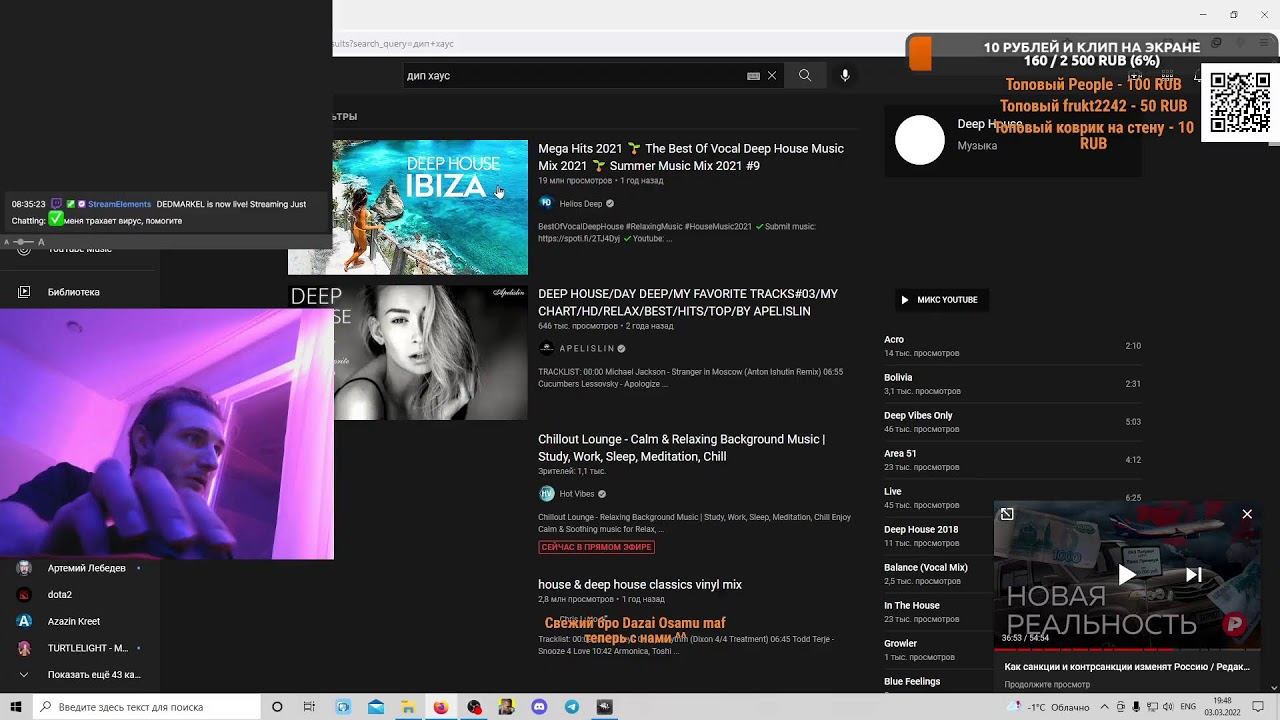Seek the miniplayer red progress bar
This screenshot has height=720, width=1280.
[x=1127, y=649]
